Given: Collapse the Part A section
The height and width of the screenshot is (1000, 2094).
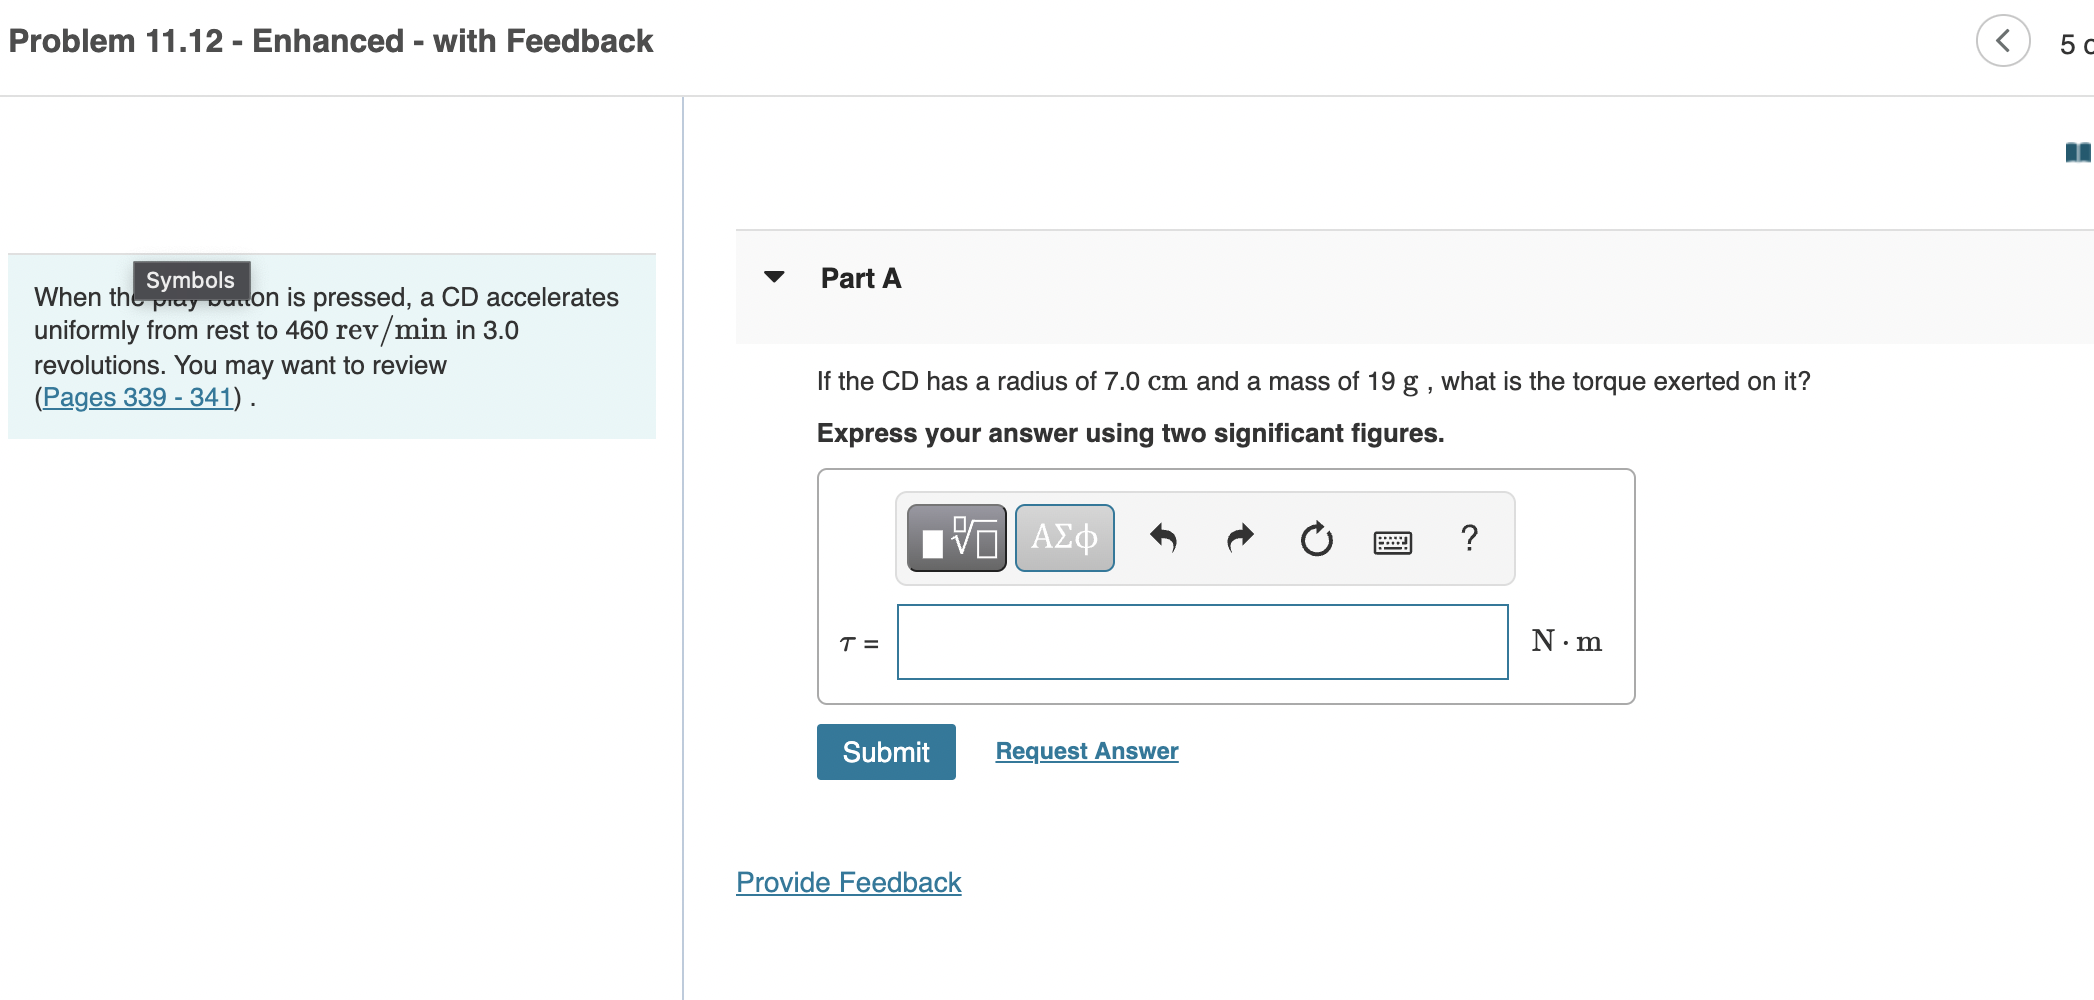Looking at the screenshot, I should click(774, 277).
